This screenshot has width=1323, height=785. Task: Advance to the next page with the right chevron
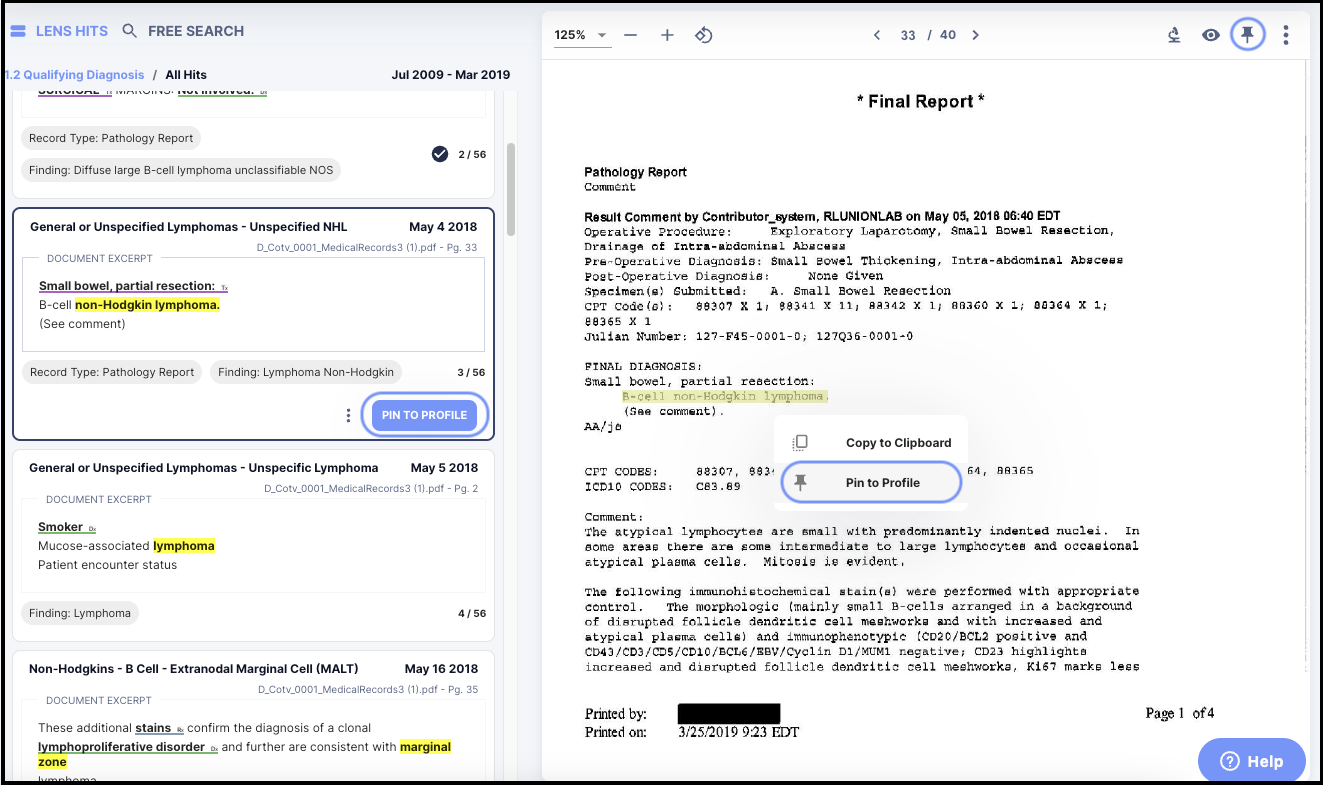(975, 34)
